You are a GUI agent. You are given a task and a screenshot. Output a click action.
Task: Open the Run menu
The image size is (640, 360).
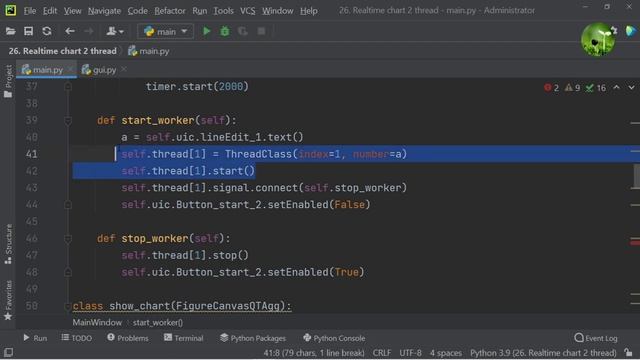pyautogui.click(x=200, y=11)
